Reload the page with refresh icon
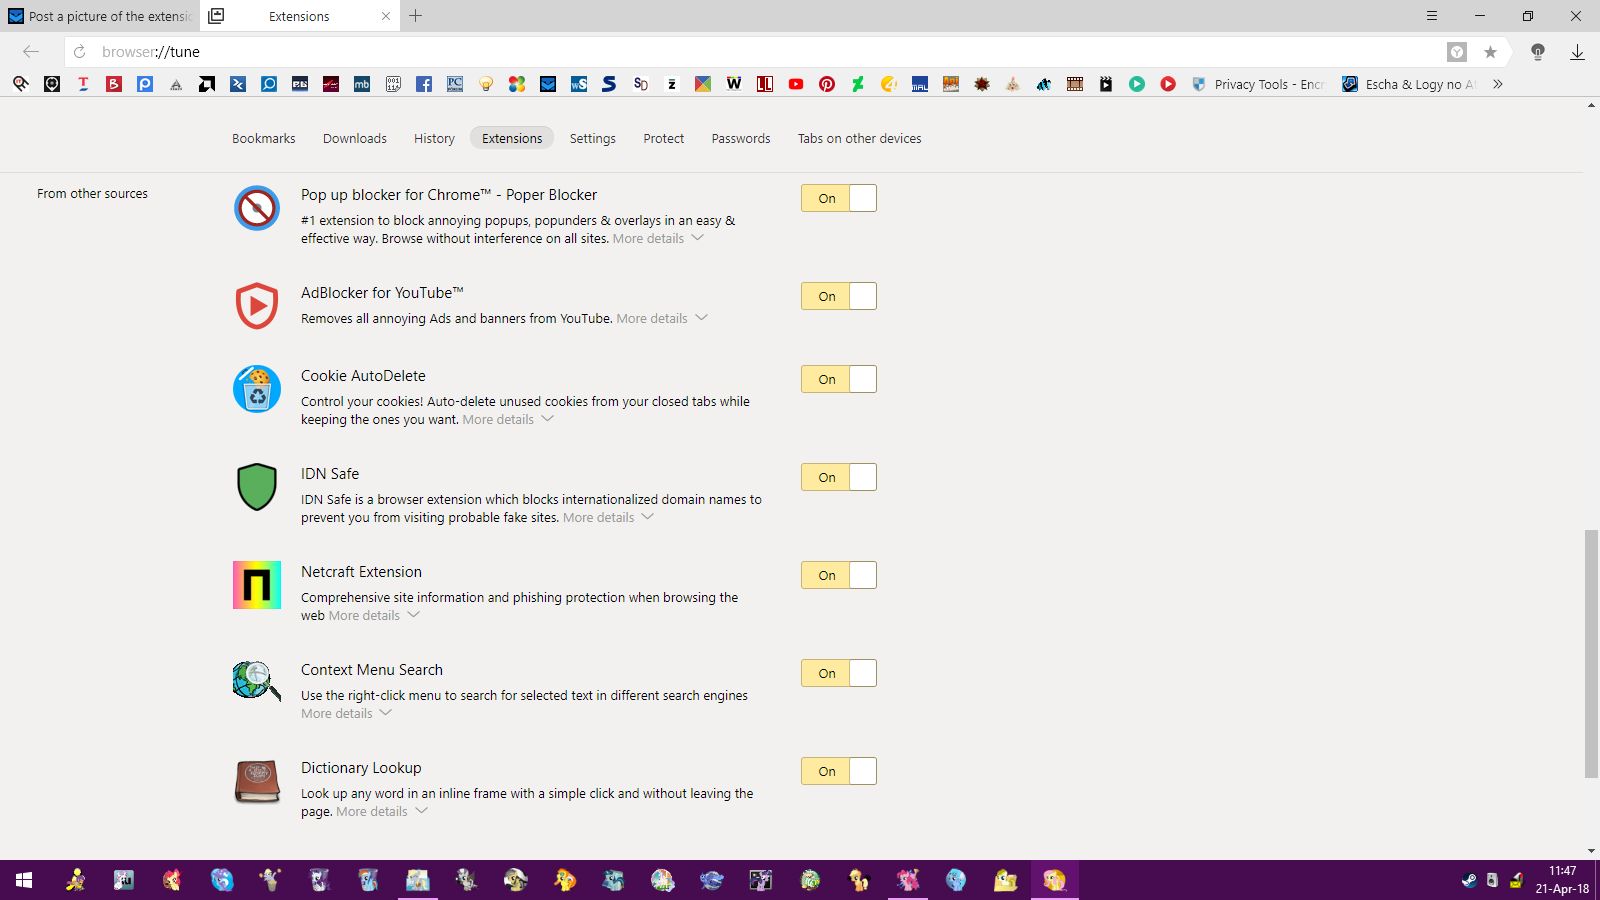Viewport: 1600px width, 900px height. coord(80,52)
